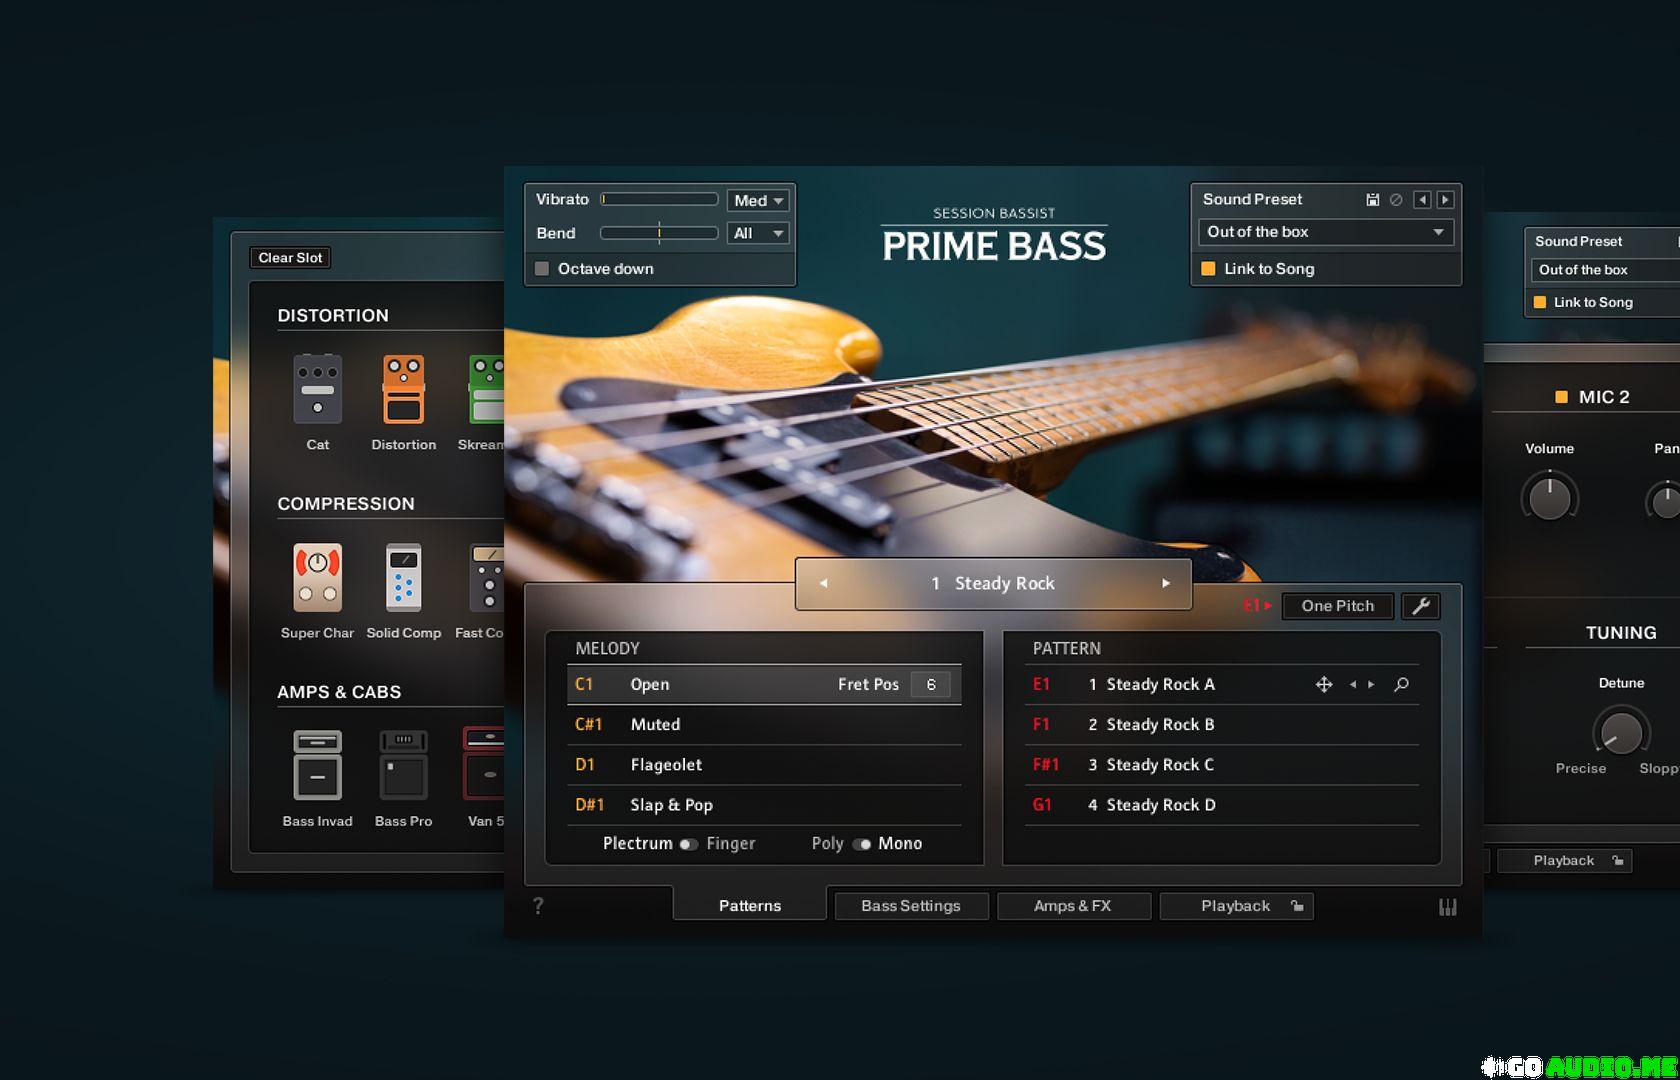
Task: Choose the Super Char compressor pedal
Action: tap(317, 577)
